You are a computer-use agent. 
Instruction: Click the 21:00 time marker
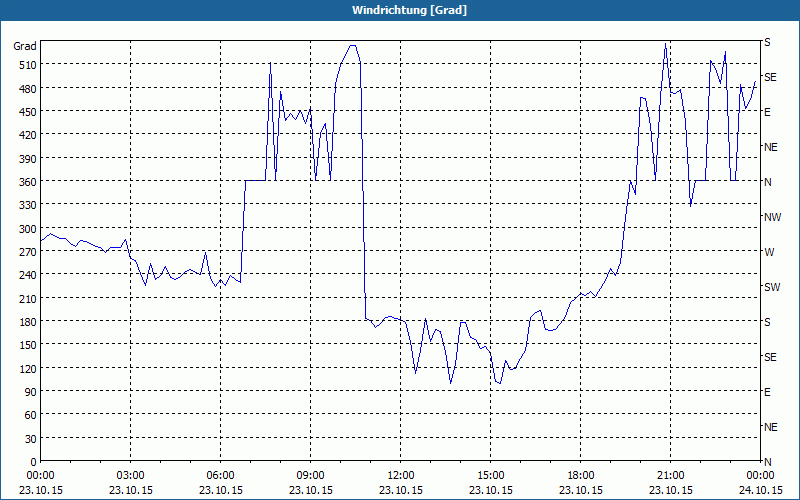pyautogui.click(x=670, y=476)
